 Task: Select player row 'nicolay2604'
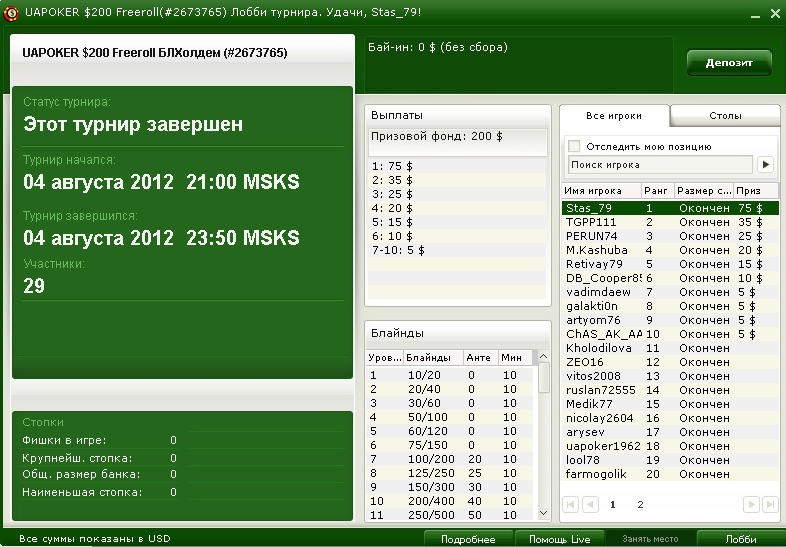670,418
